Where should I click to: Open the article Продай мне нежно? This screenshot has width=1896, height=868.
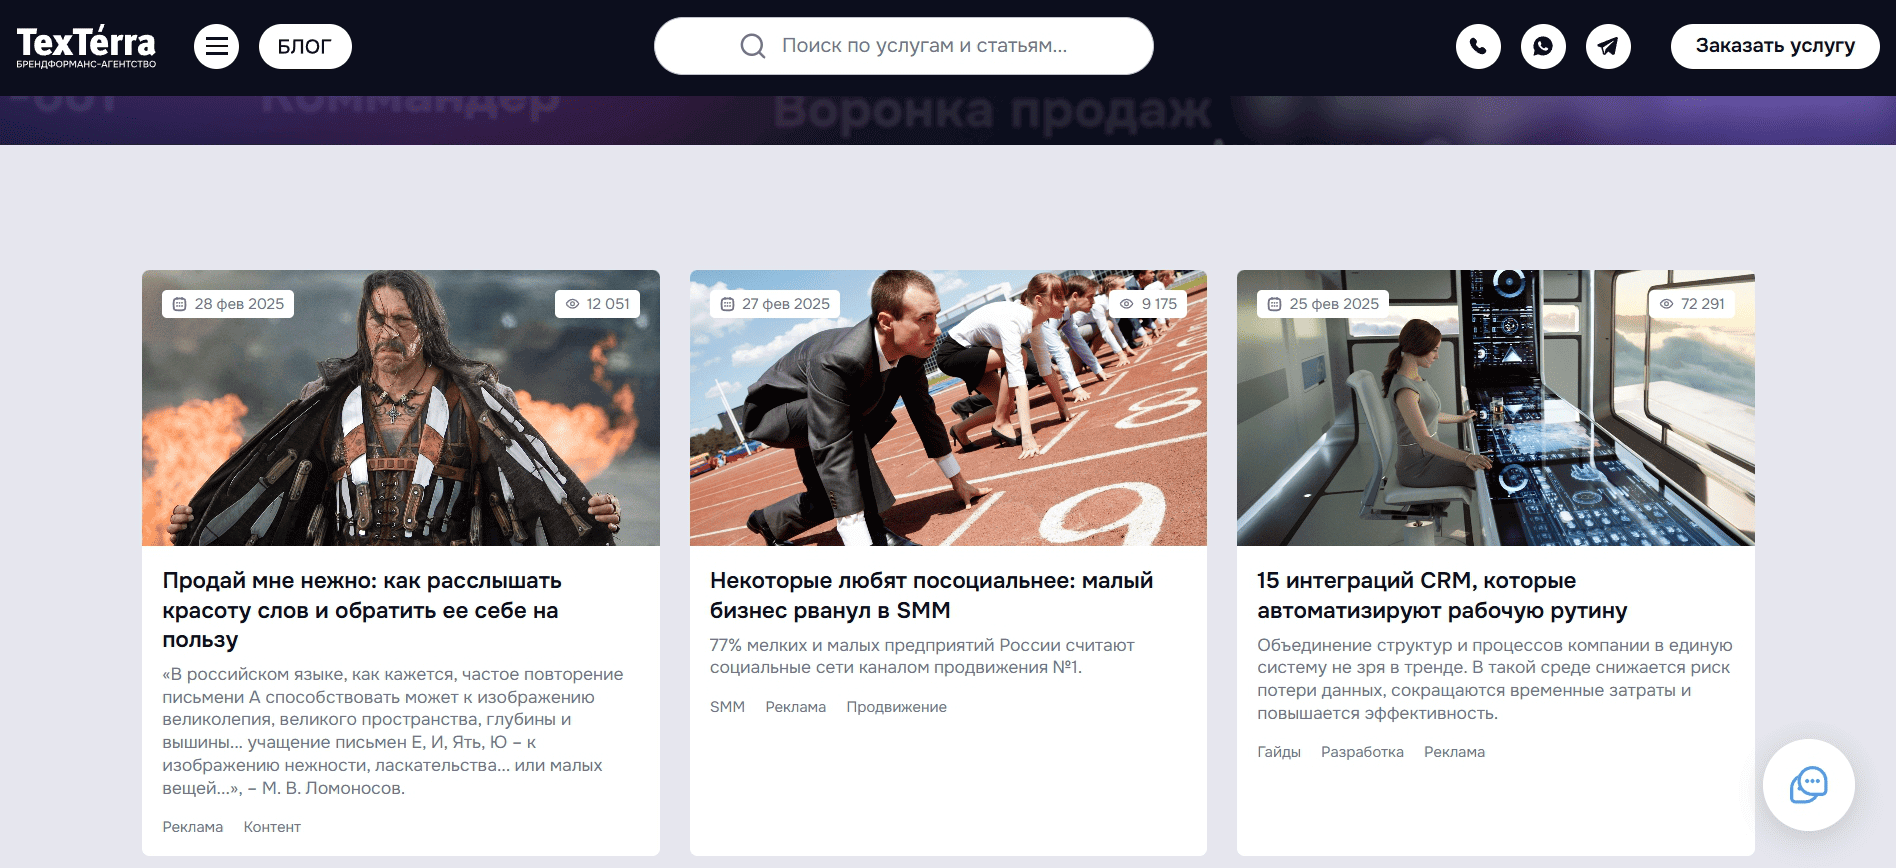(x=362, y=610)
